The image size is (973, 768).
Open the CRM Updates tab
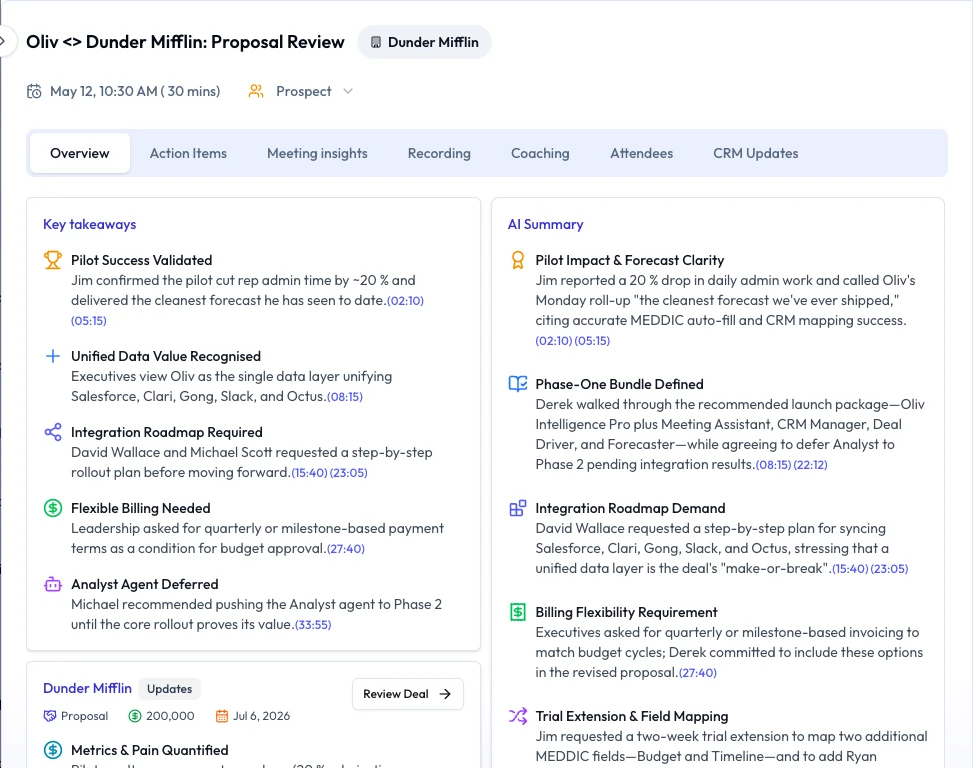(755, 153)
